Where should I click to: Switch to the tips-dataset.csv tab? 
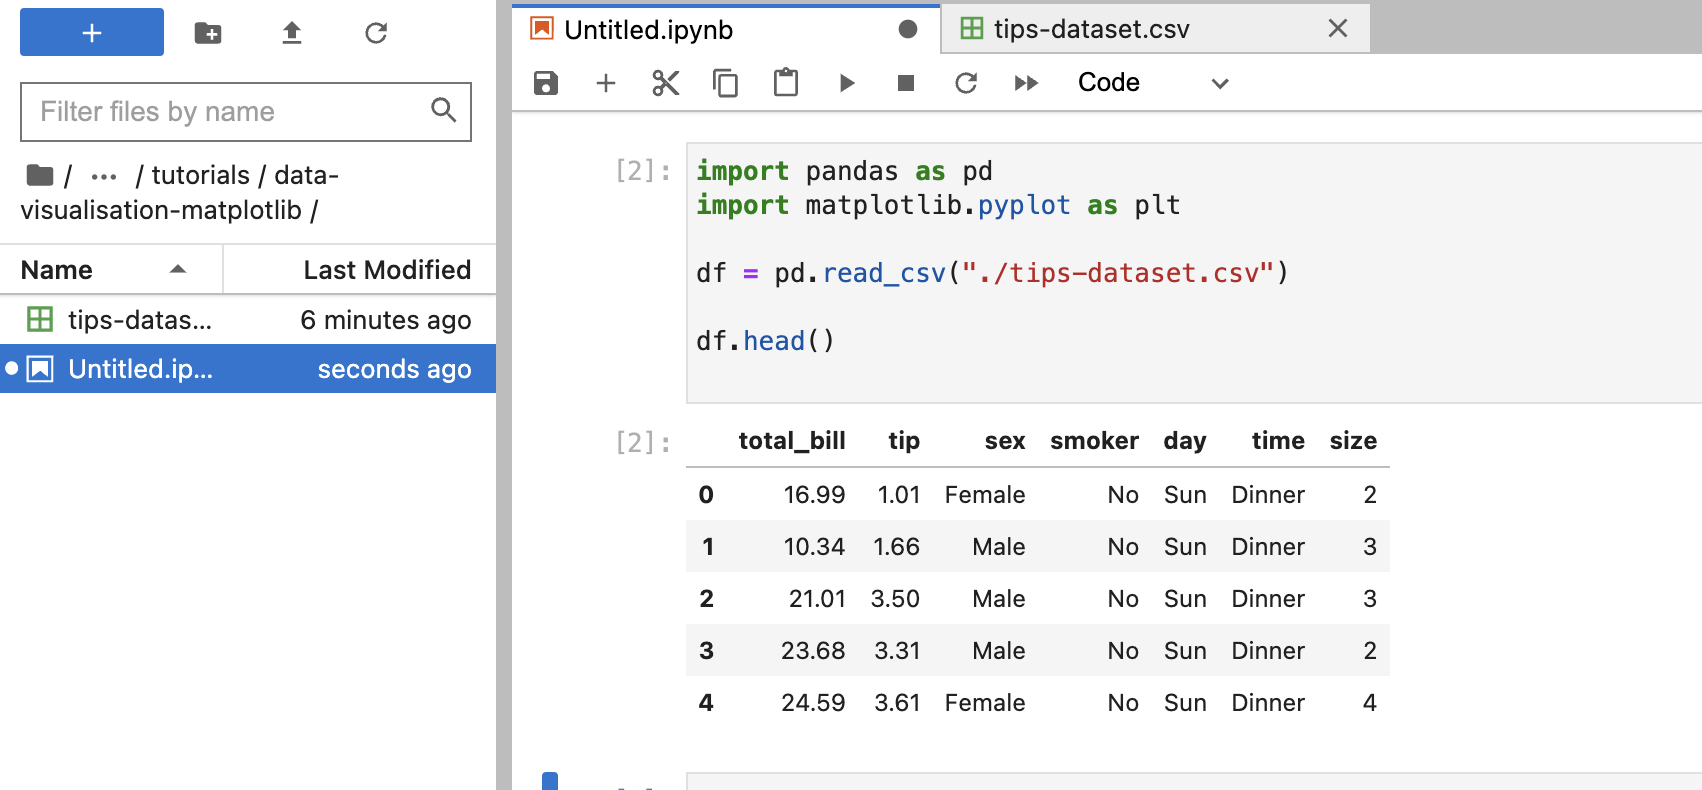pos(1091,29)
